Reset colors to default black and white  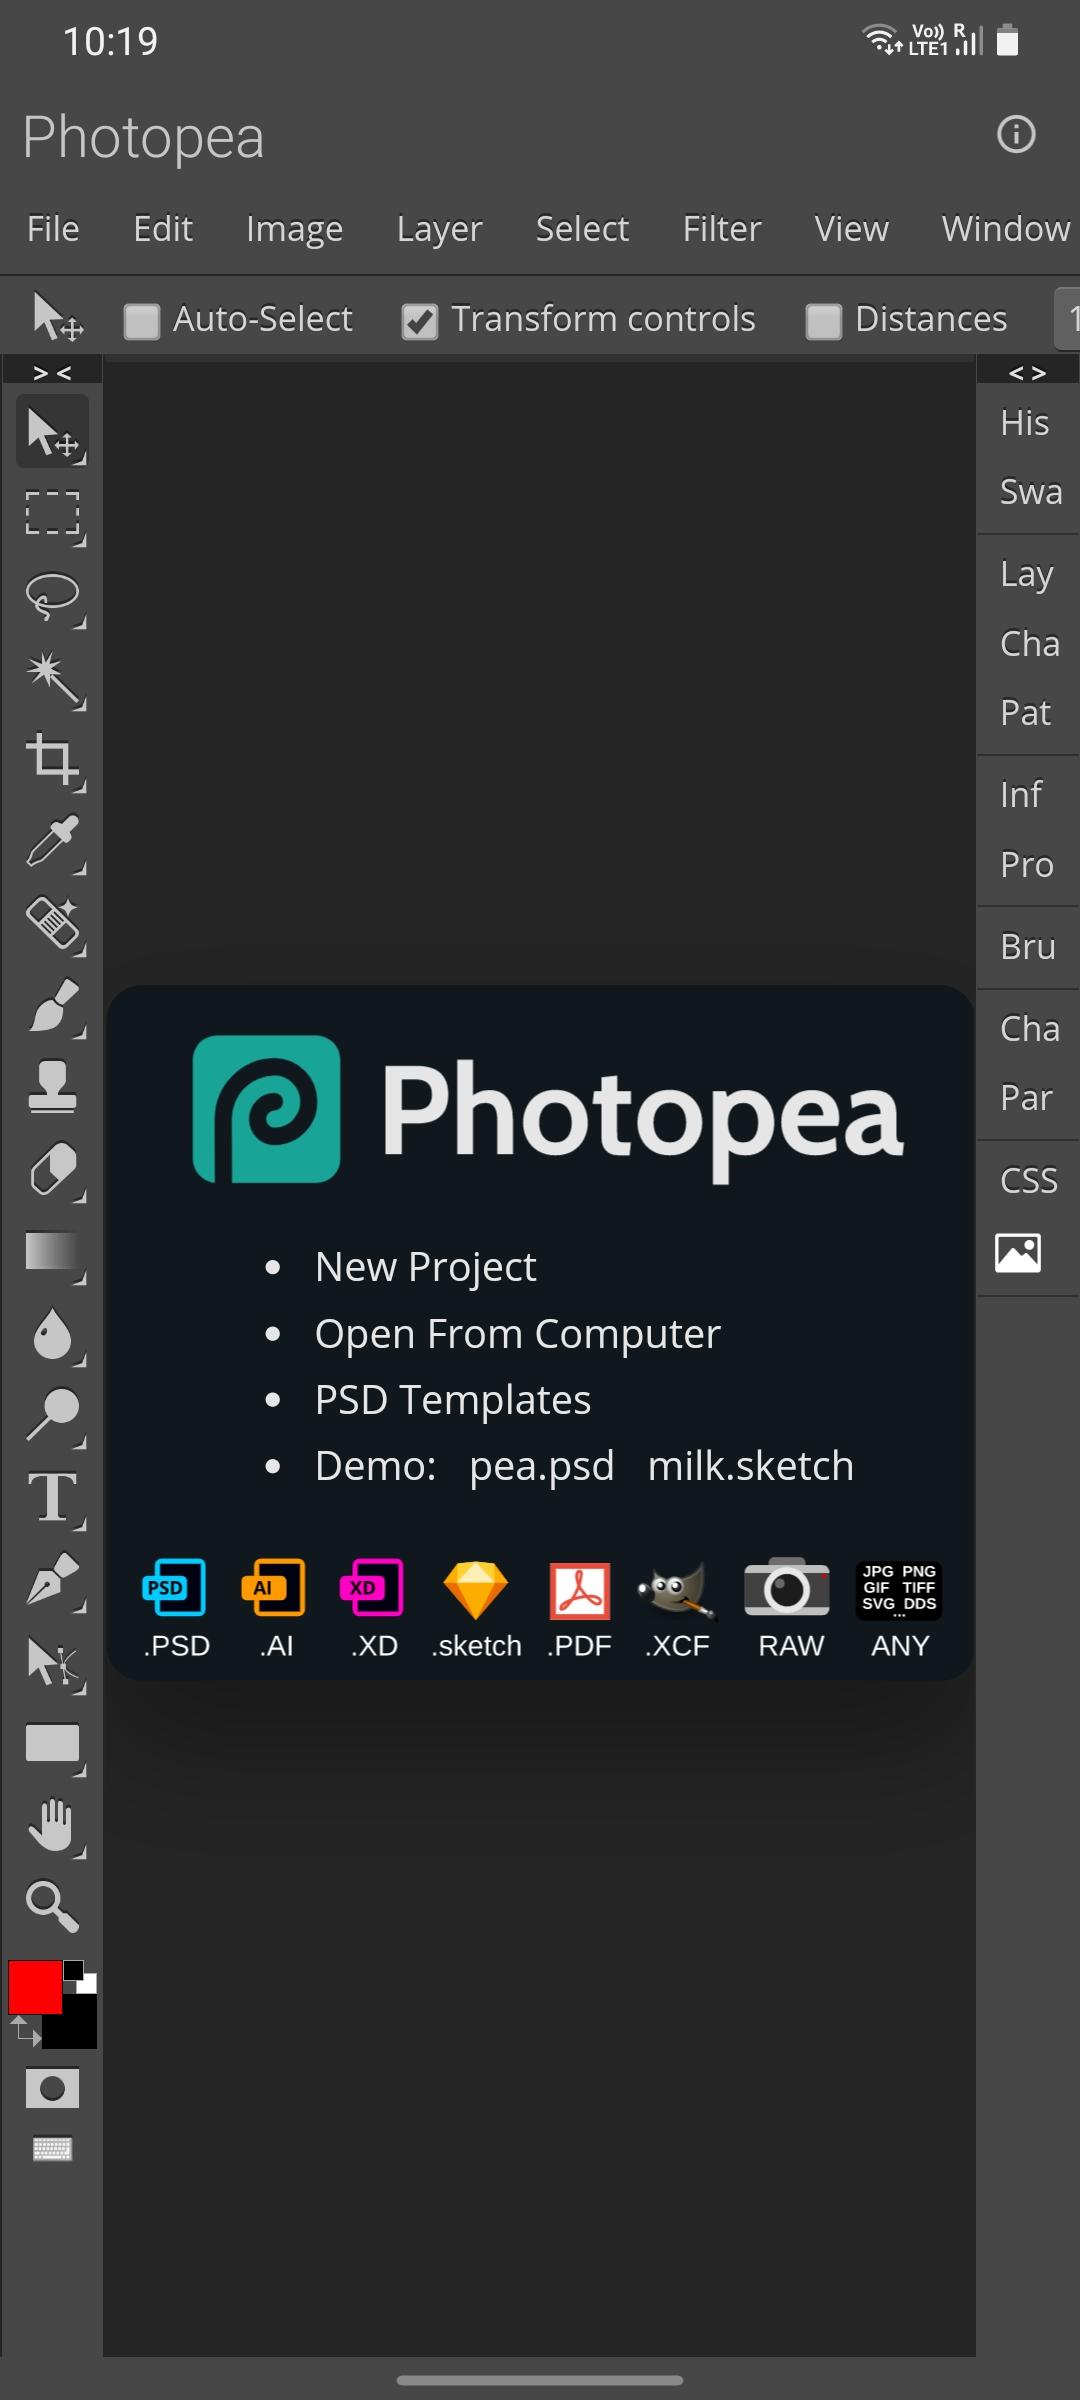(x=80, y=1976)
